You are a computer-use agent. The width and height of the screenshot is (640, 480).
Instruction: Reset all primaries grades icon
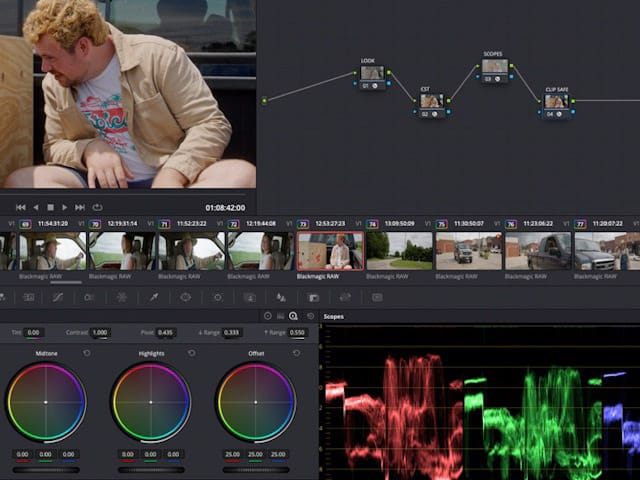(x=311, y=316)
